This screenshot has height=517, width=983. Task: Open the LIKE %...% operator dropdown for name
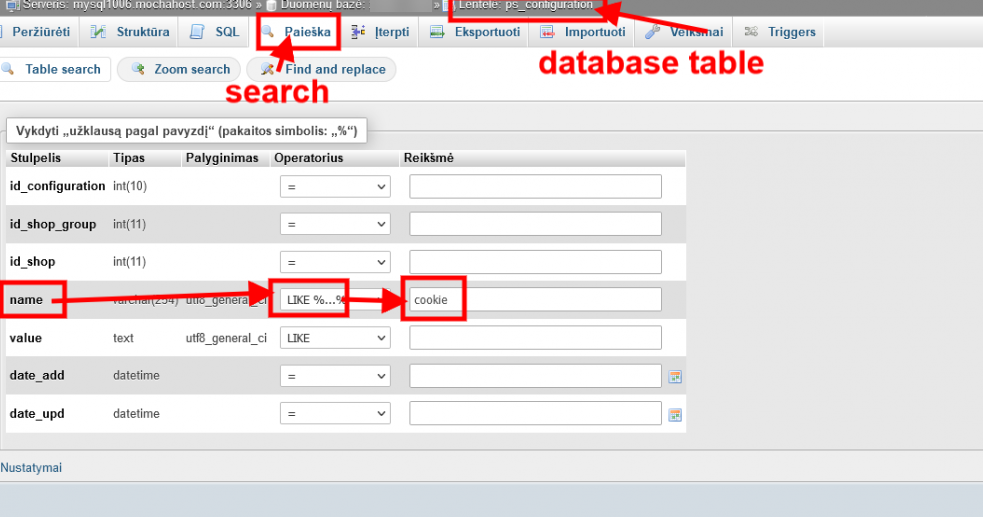pos(335,300)
